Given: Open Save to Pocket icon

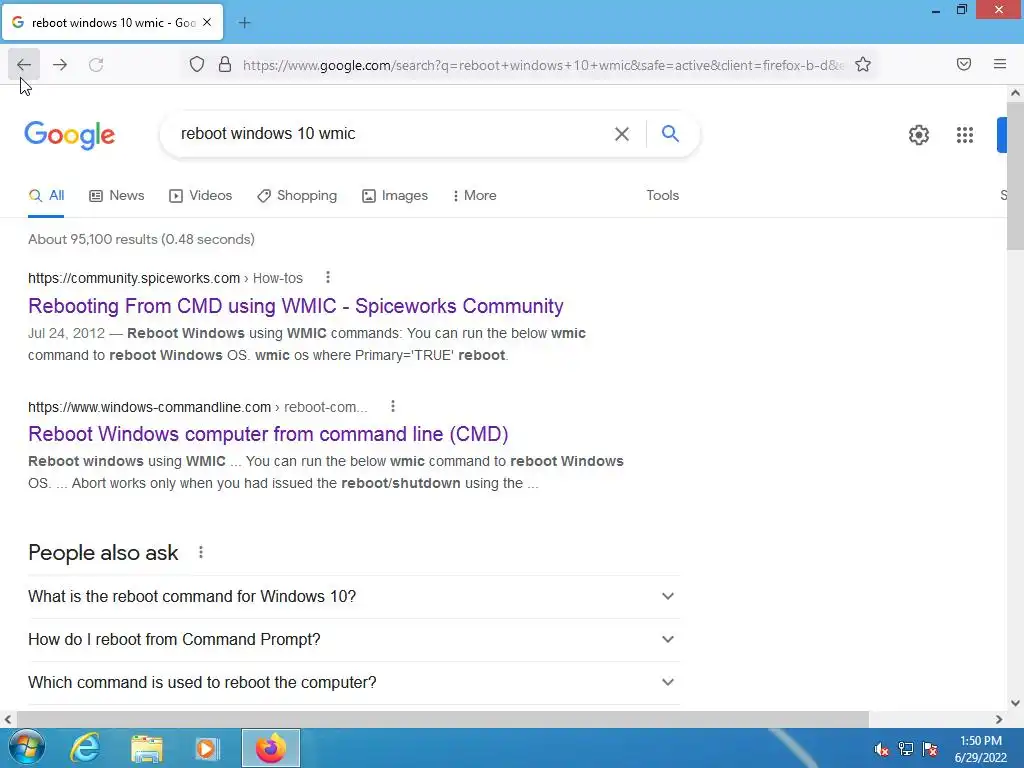Looking at the screenshot, I should (963, 64).
